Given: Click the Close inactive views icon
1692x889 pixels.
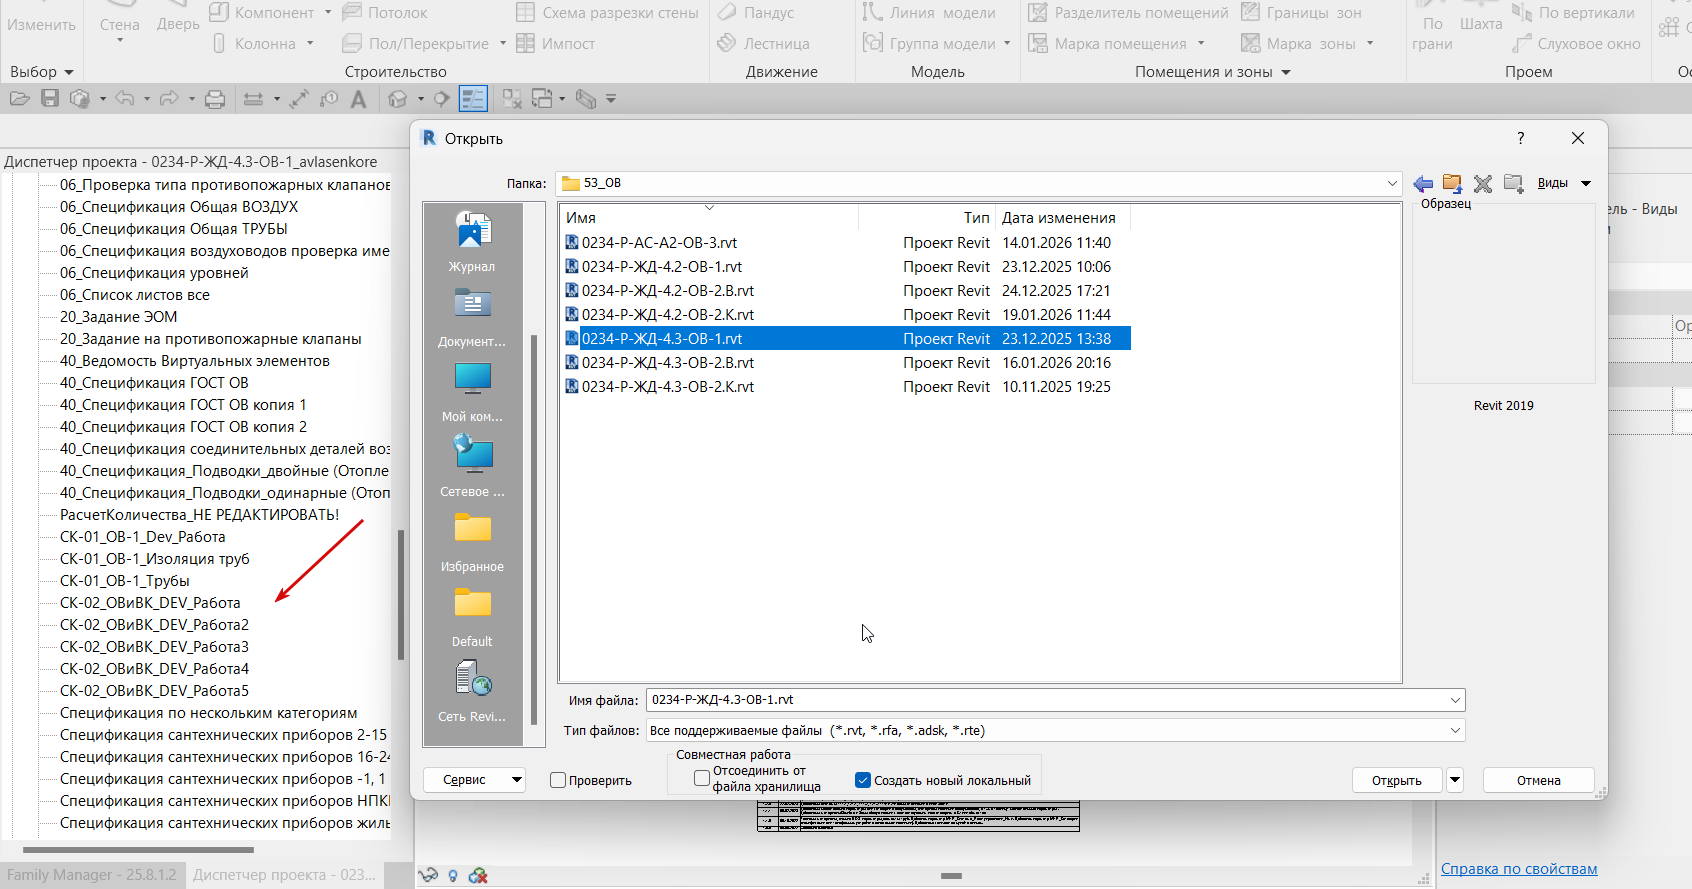Looking at the screenshot, I should pos(512,98).
